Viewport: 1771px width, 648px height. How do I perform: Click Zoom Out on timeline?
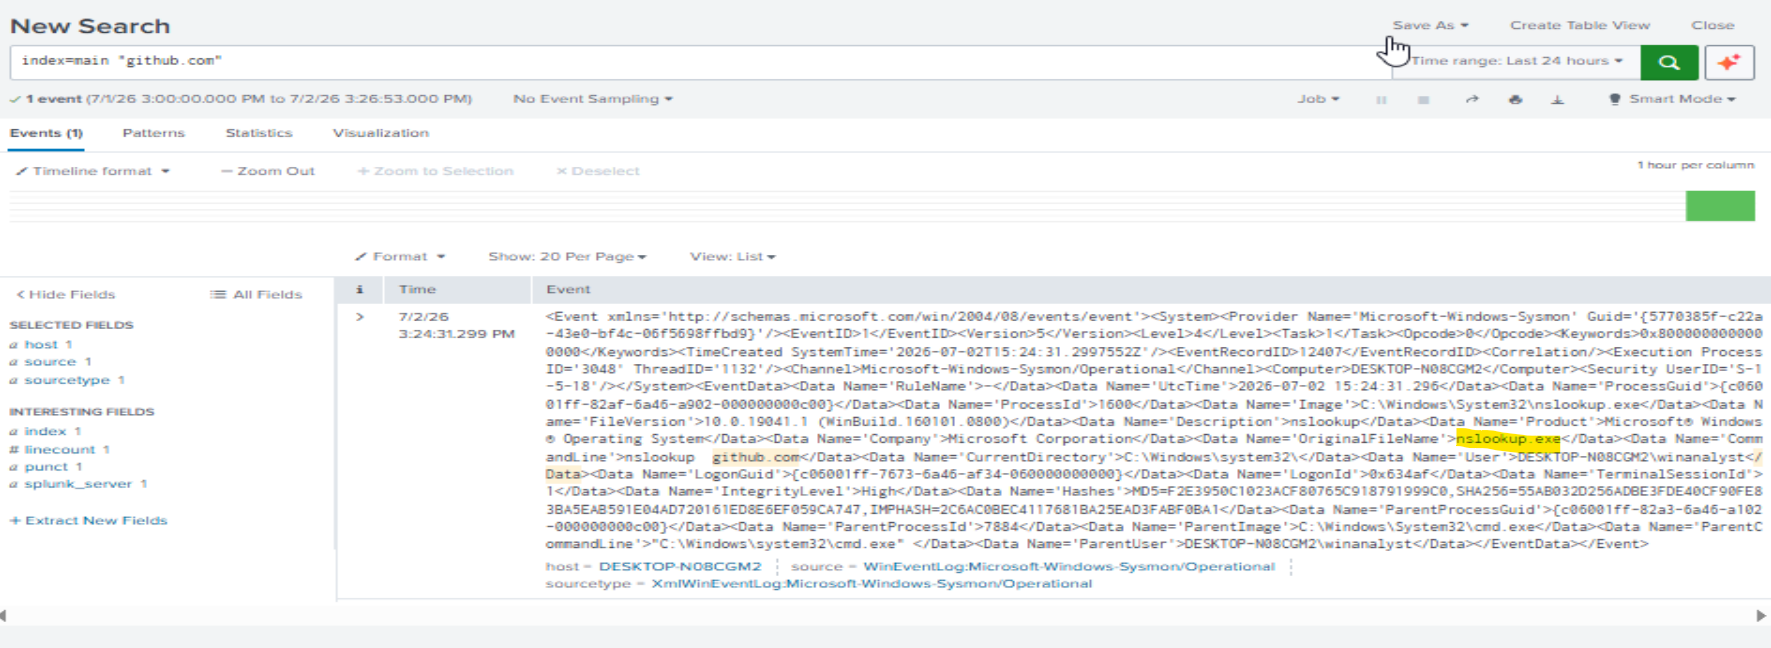(268, 171)
